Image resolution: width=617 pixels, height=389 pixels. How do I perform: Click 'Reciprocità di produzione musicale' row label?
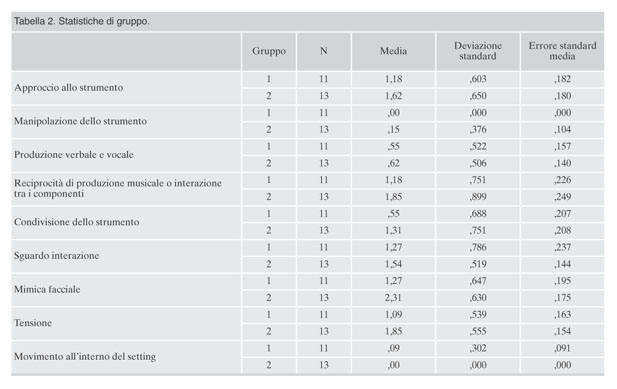click(118, 188)
